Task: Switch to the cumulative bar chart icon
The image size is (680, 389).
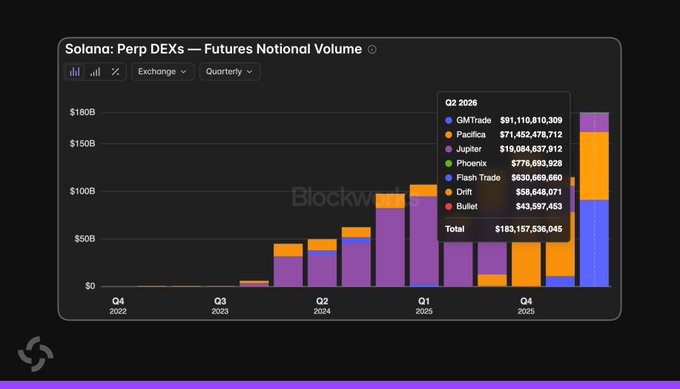Action: (x=95, y=72)
